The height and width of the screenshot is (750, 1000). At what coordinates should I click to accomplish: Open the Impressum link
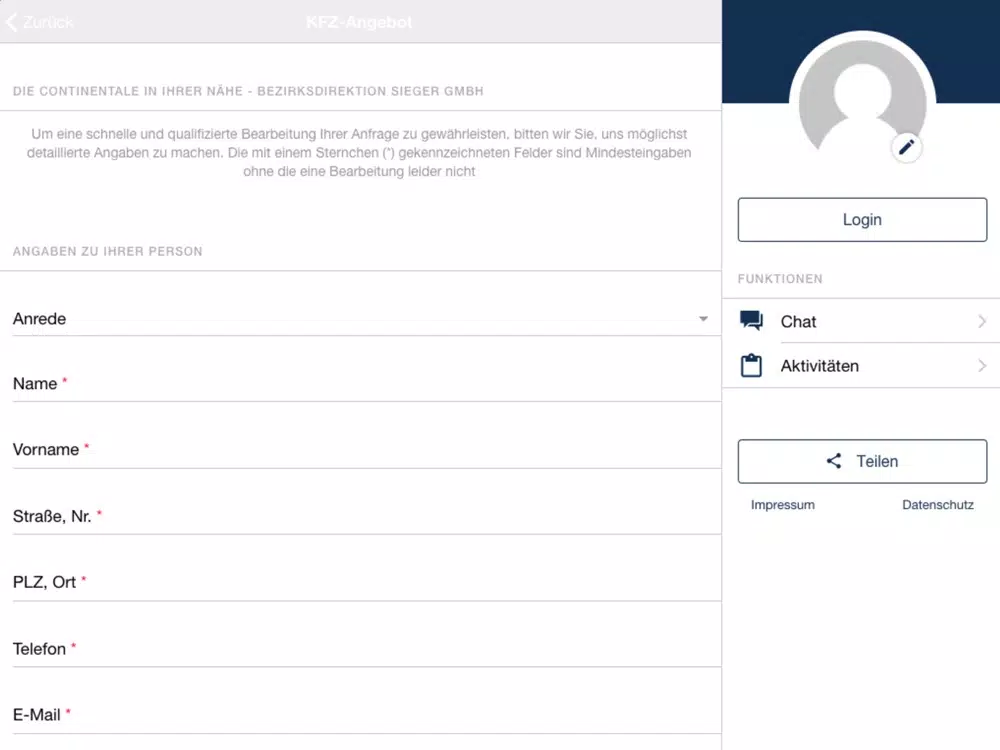[783, 504]
